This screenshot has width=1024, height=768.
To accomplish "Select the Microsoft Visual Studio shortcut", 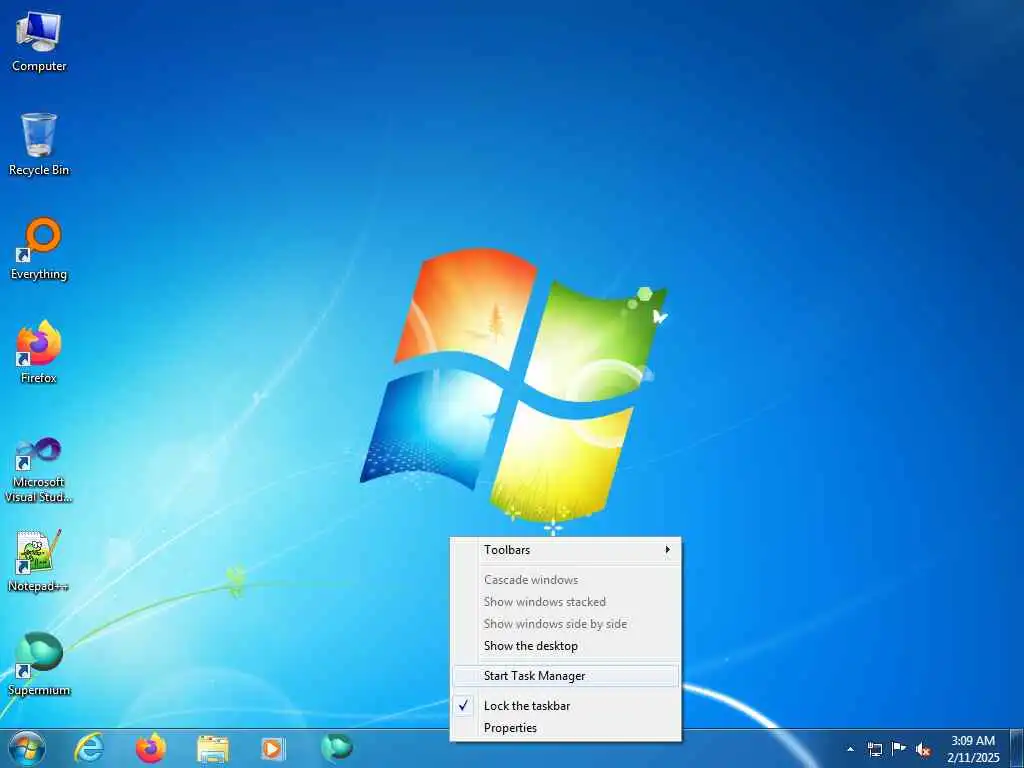I will pyautogui.click(x=39, y=470).
